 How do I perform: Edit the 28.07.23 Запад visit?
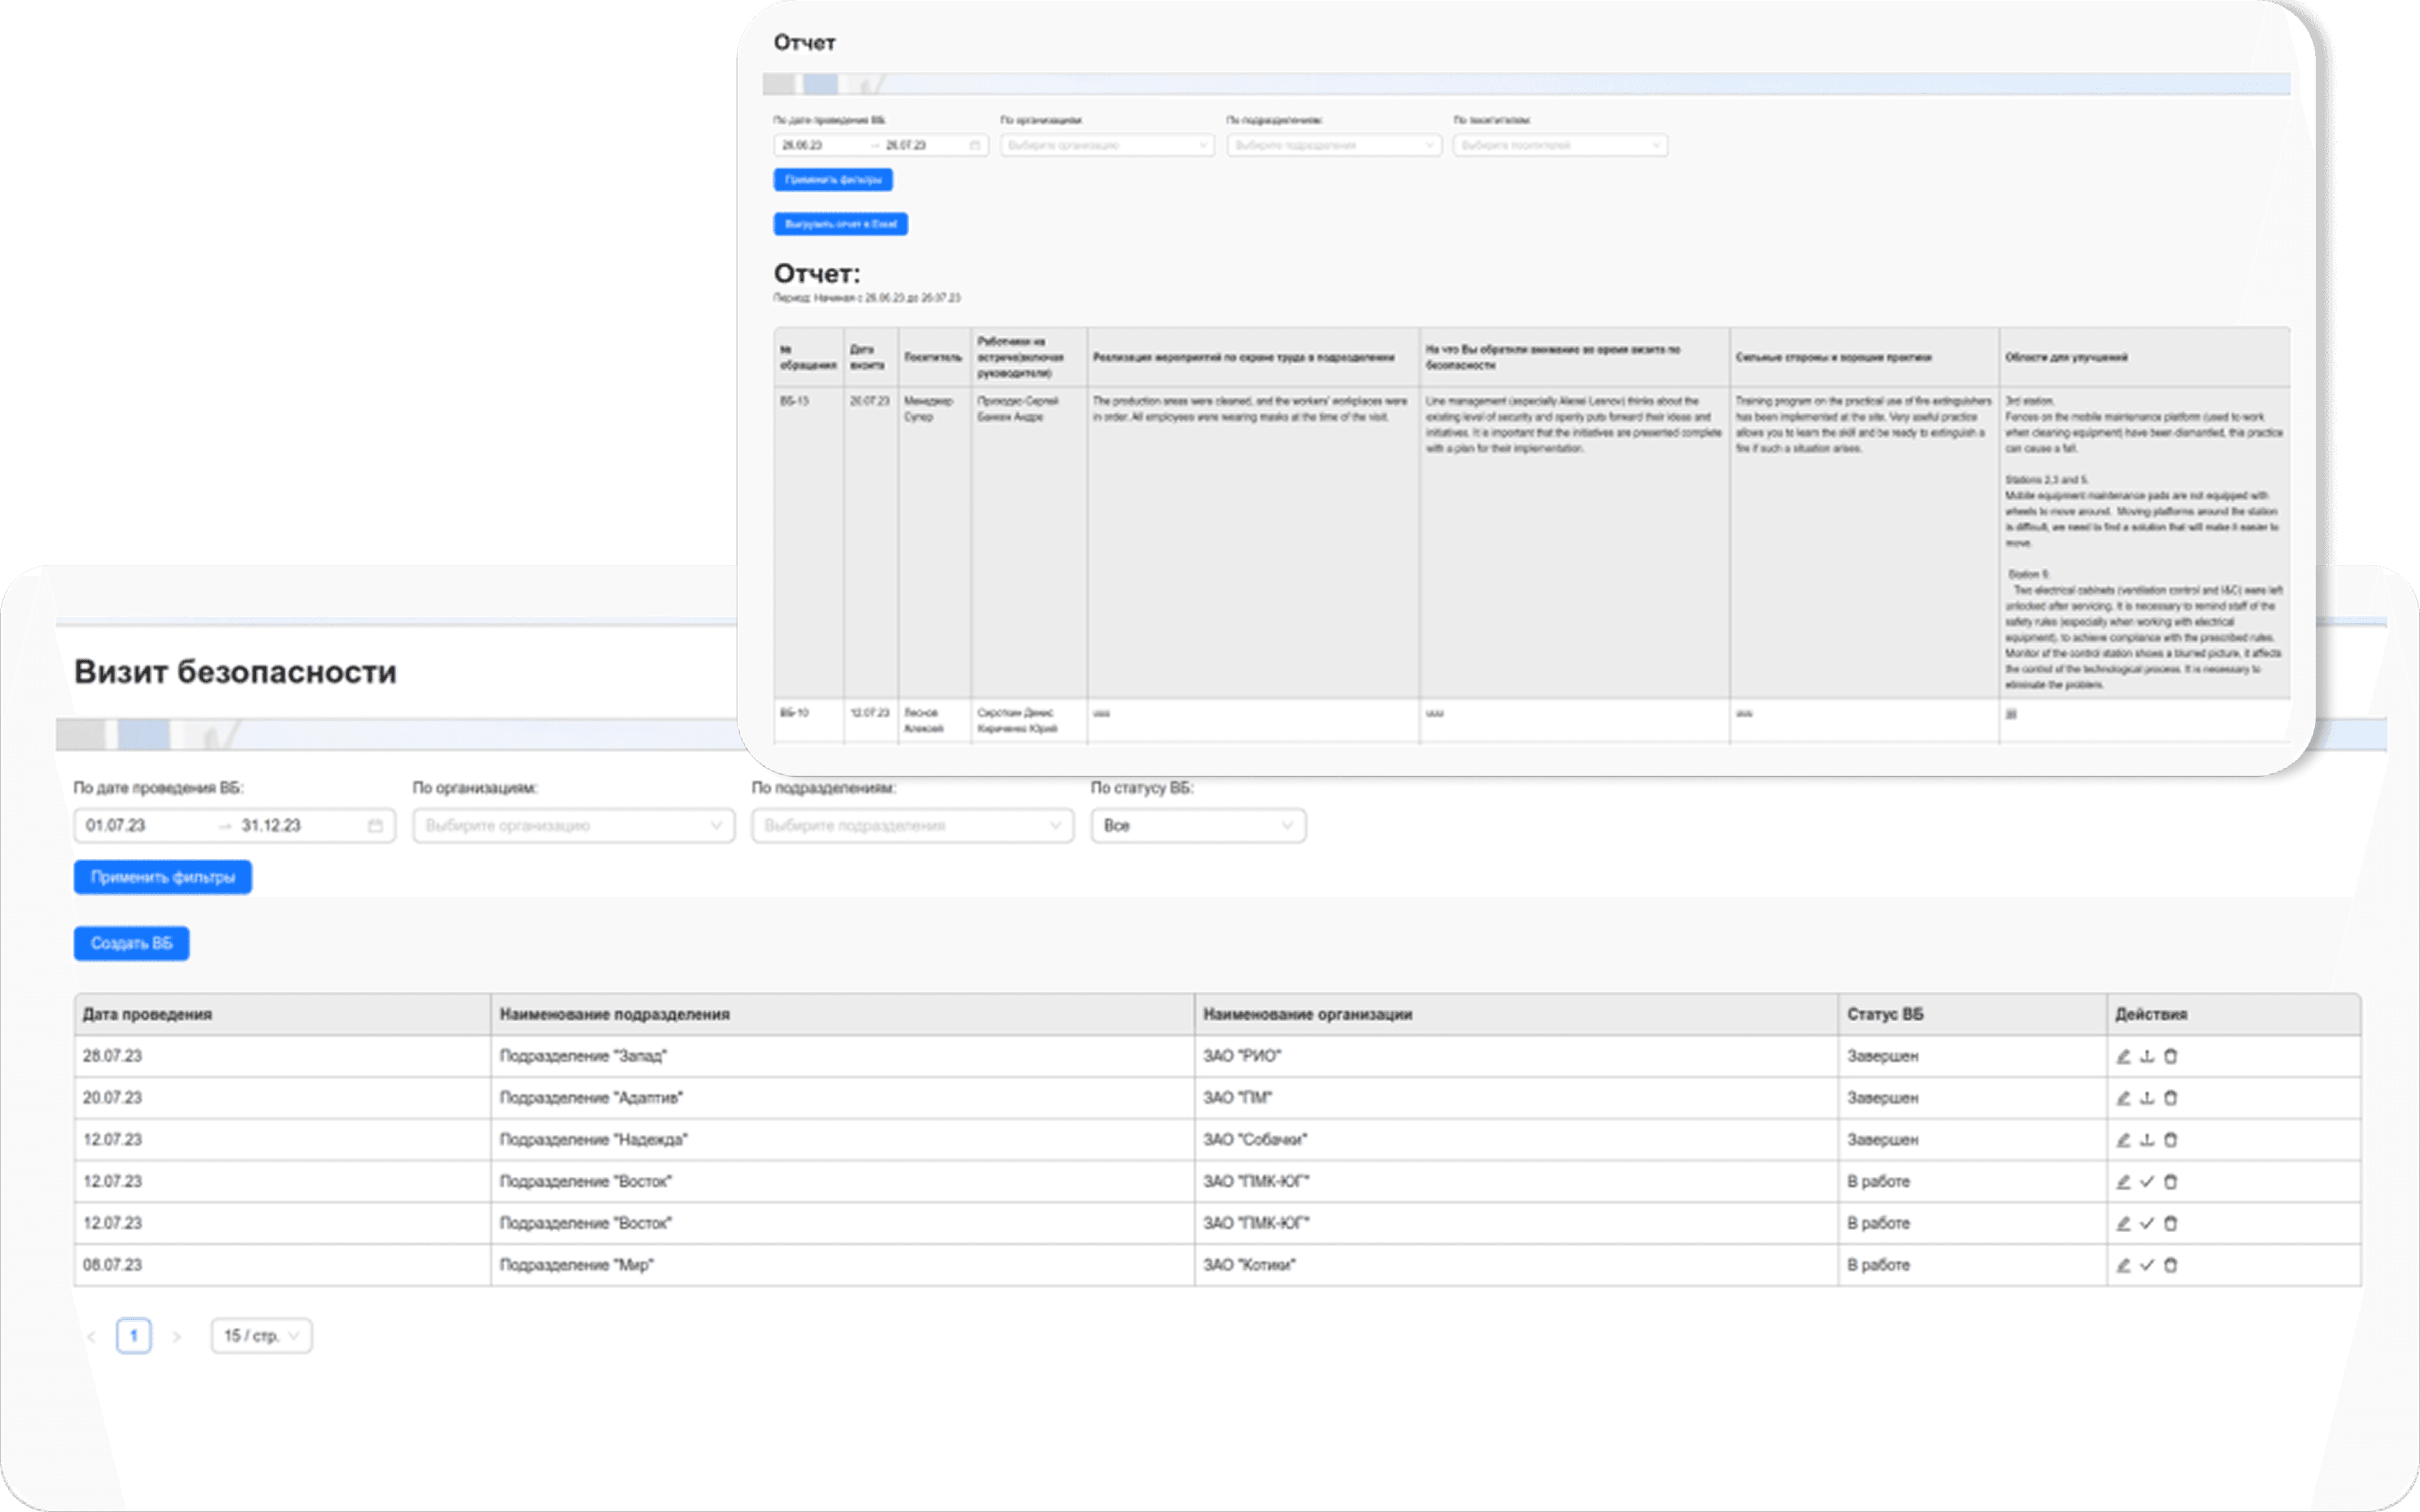[2123, 1056]
